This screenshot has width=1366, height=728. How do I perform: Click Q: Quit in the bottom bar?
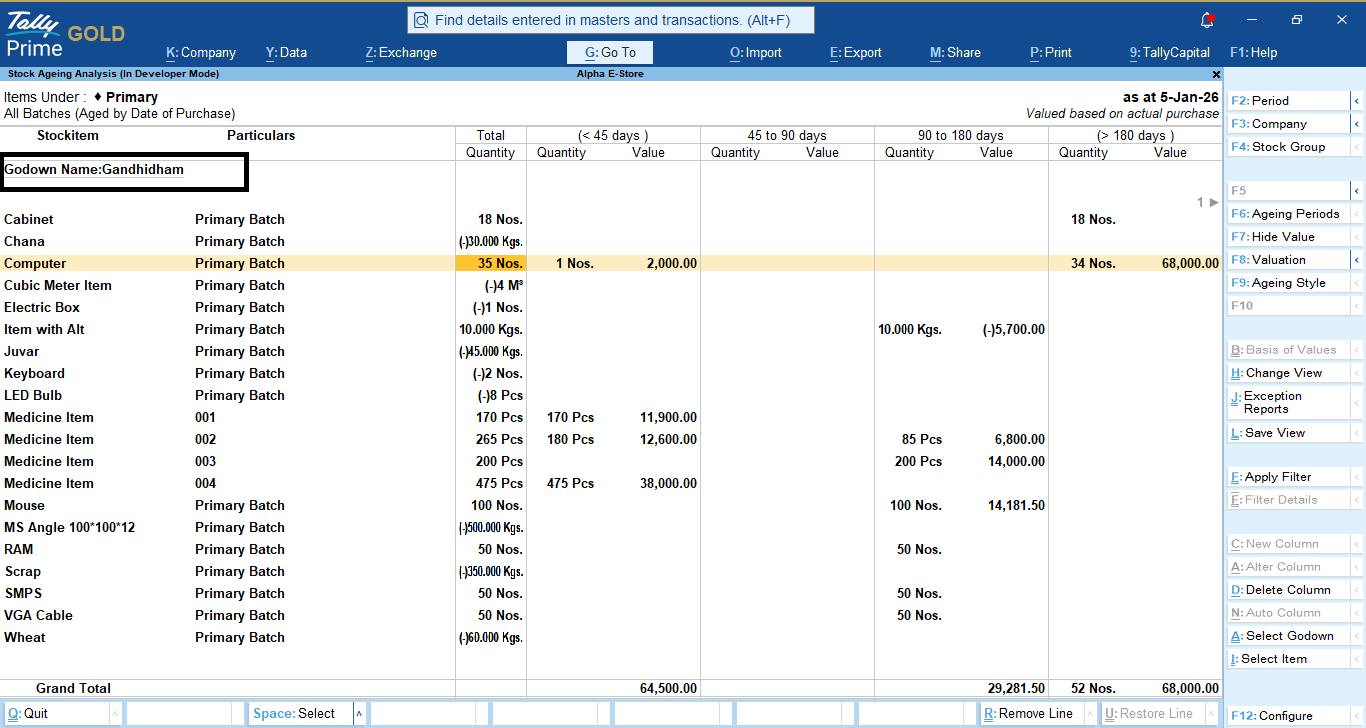point(55,714)
